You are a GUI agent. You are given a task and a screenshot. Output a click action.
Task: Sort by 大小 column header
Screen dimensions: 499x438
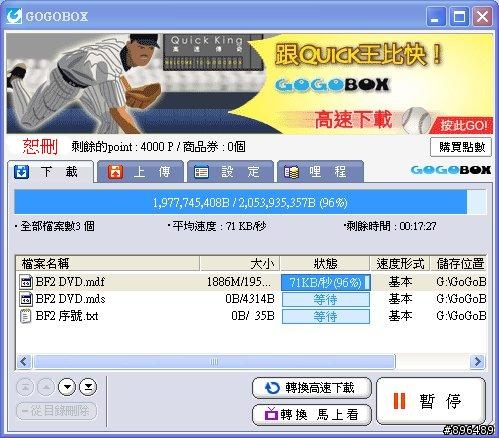[x=240, y=264]
